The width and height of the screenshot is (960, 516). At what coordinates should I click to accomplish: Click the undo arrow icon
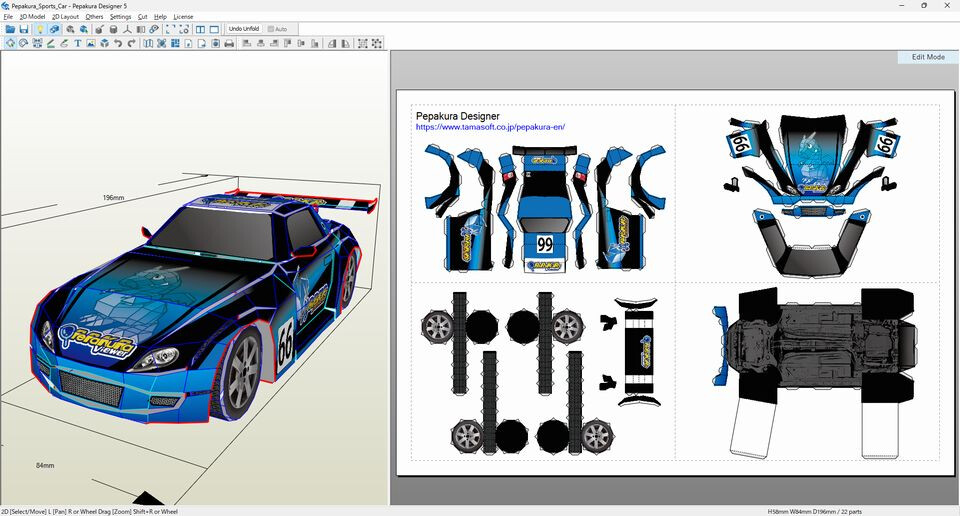pos(118,44)
